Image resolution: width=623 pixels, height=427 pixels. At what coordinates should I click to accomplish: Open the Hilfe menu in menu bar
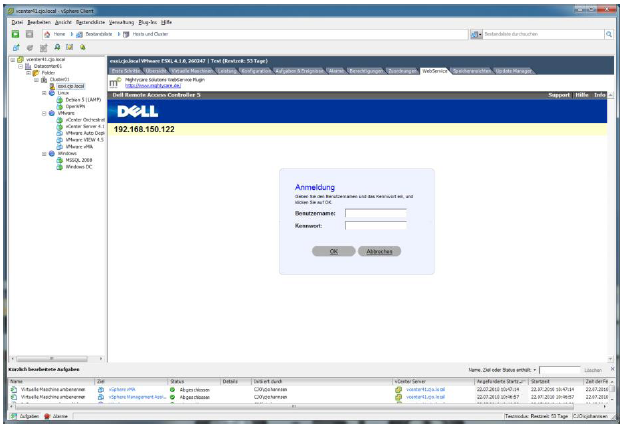166,23
